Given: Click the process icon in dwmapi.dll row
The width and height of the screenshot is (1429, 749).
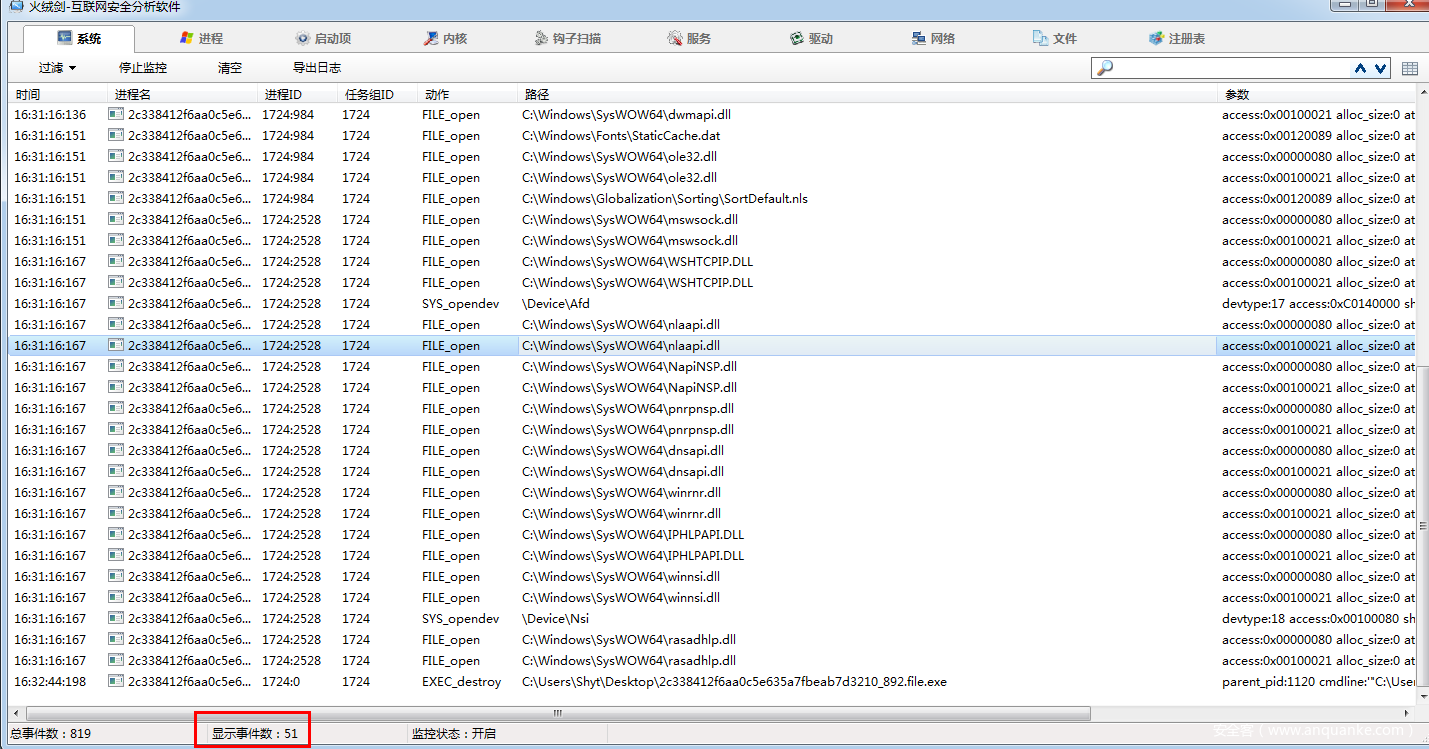Looking at the screenshot, I should coord(116,114).
